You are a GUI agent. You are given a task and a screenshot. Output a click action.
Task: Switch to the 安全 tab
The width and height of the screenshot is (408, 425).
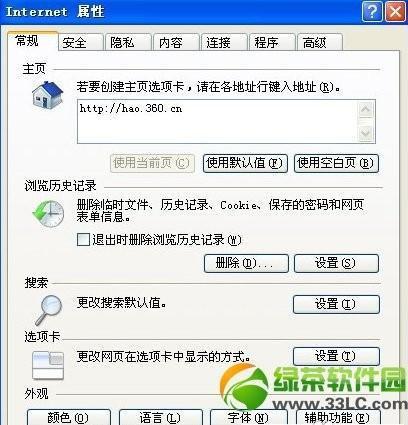pyautogui.click(x=80, y=42)
